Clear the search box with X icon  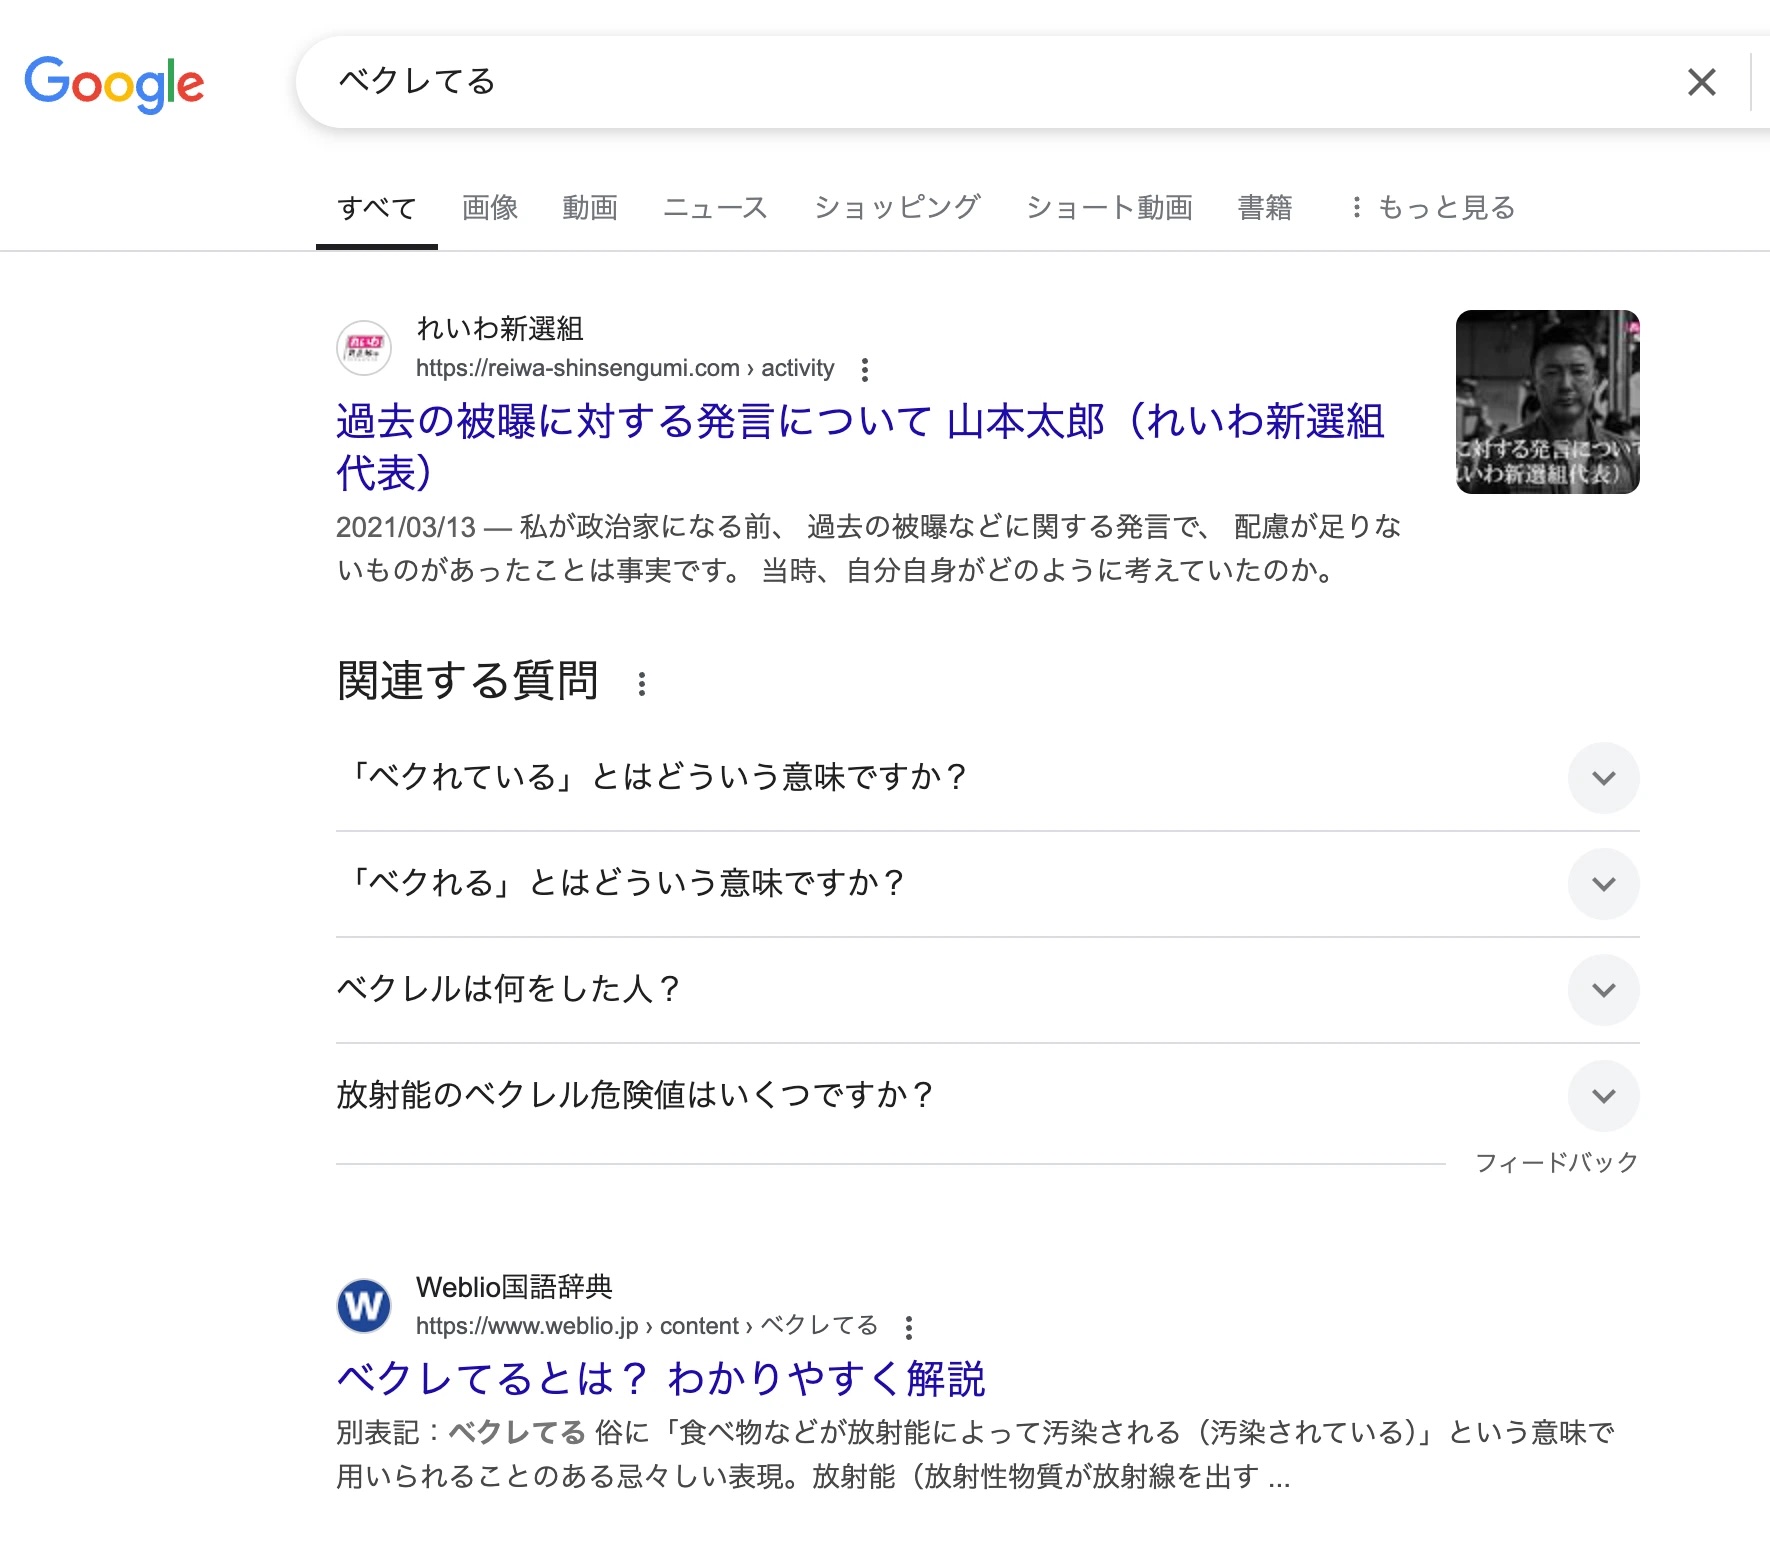click(x=1701, y=82)
